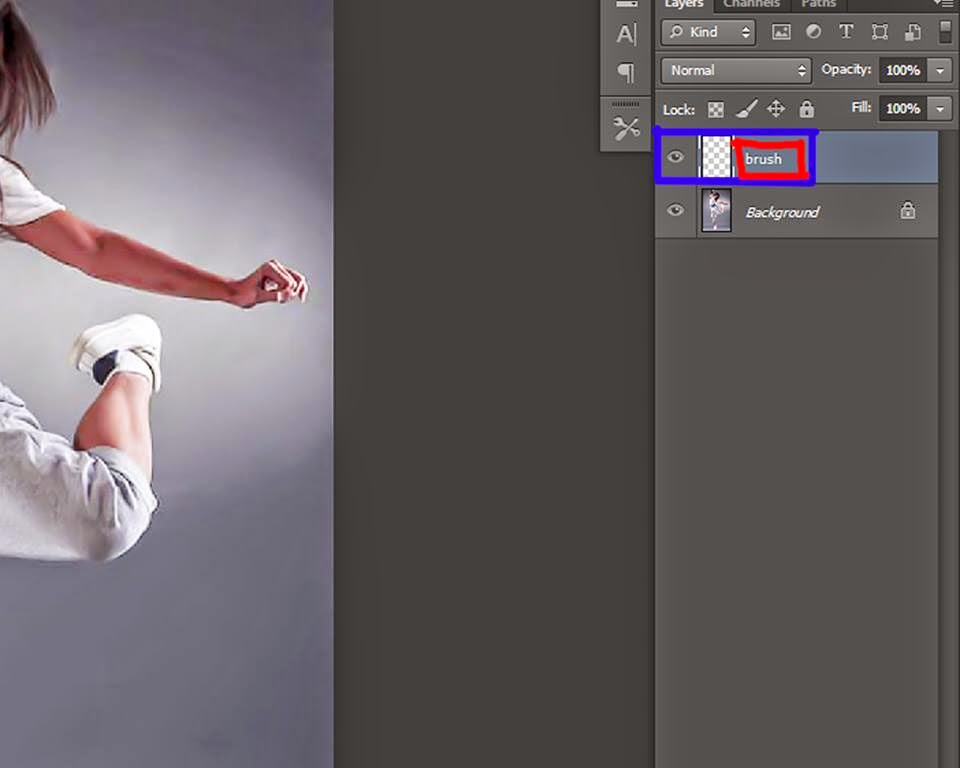
Task: Open the Opacity slider dropdown arrow
Action: coord(940,70)
